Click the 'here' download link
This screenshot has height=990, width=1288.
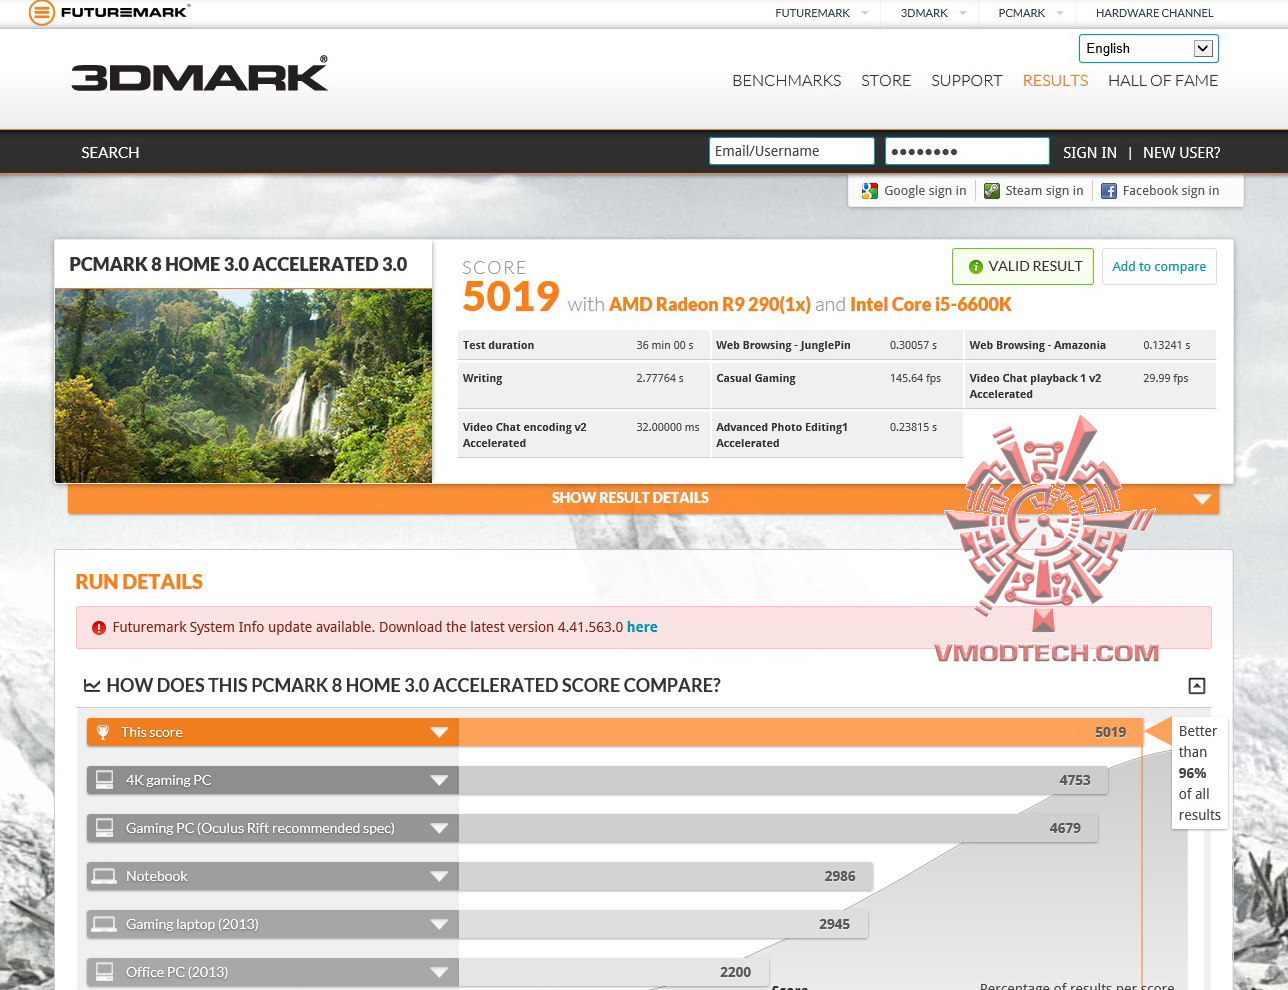click(x=642, y=628)
